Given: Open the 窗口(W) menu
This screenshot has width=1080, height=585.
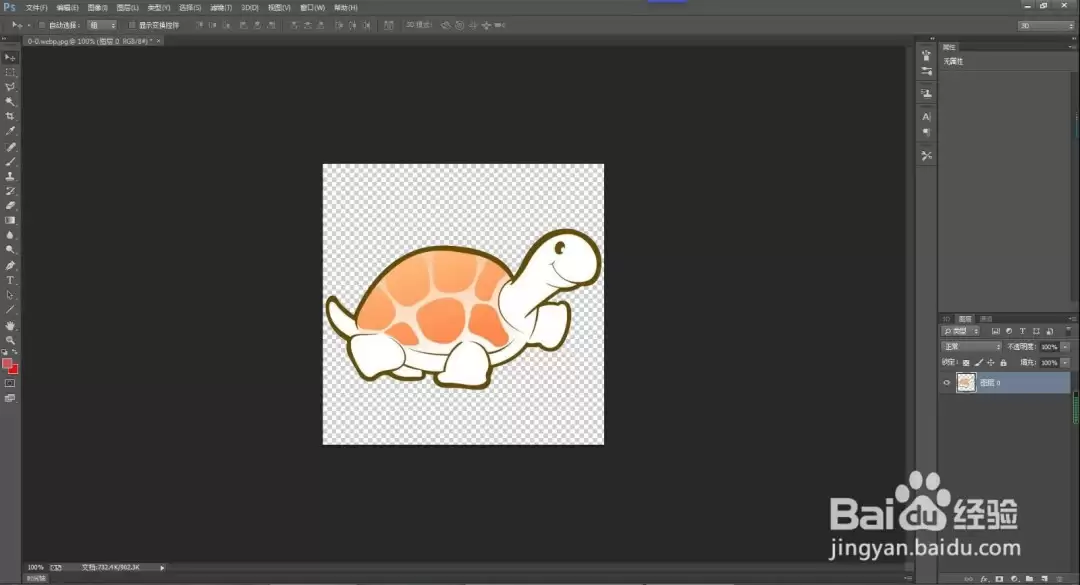Looking at the screenshot, I should [312, 8].
